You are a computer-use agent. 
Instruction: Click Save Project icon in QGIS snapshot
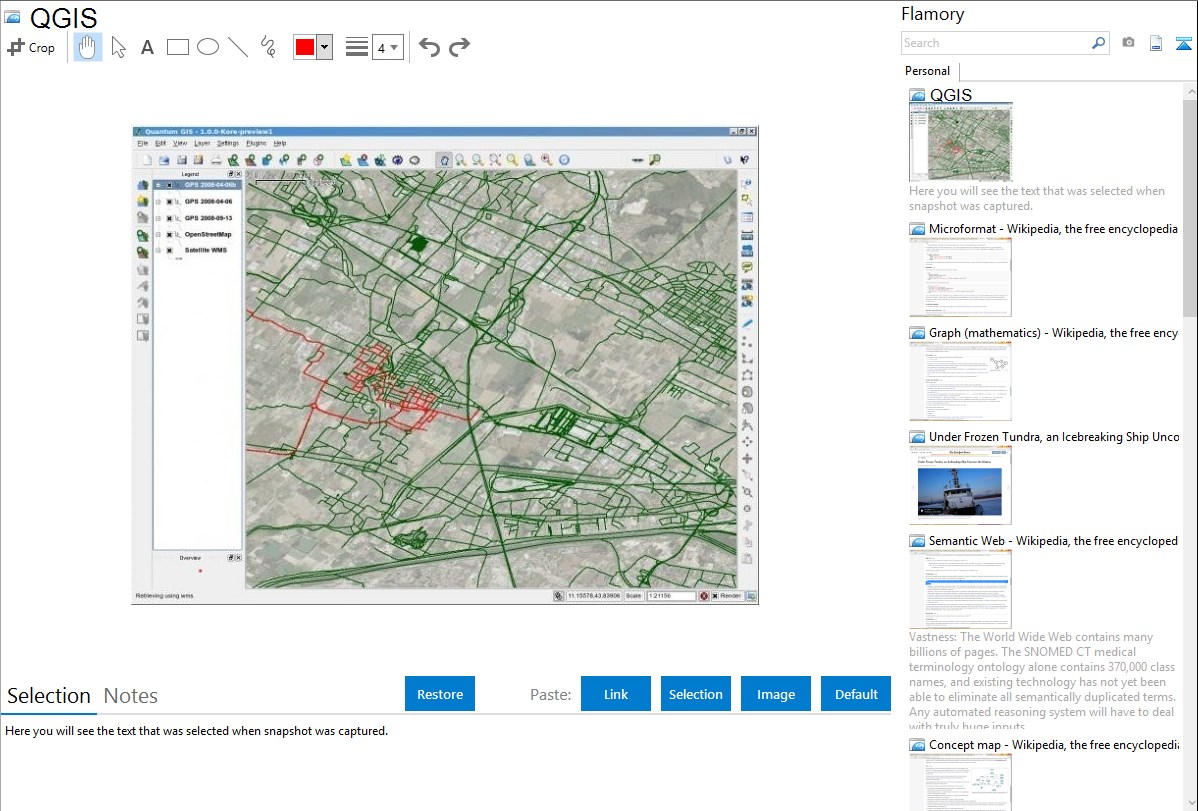point(181,160)
